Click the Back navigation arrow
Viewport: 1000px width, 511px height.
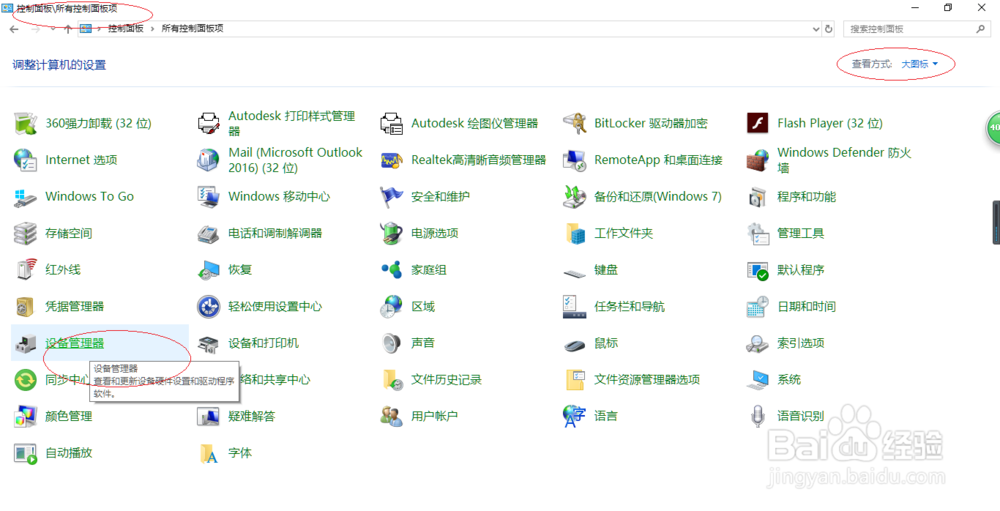14,29
